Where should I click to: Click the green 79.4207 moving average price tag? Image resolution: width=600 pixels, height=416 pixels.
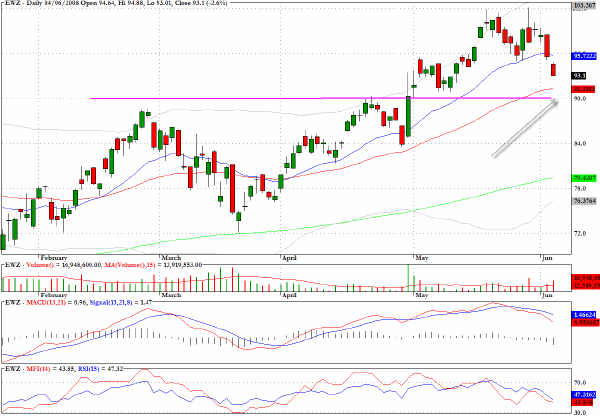[x=584, y=178]
